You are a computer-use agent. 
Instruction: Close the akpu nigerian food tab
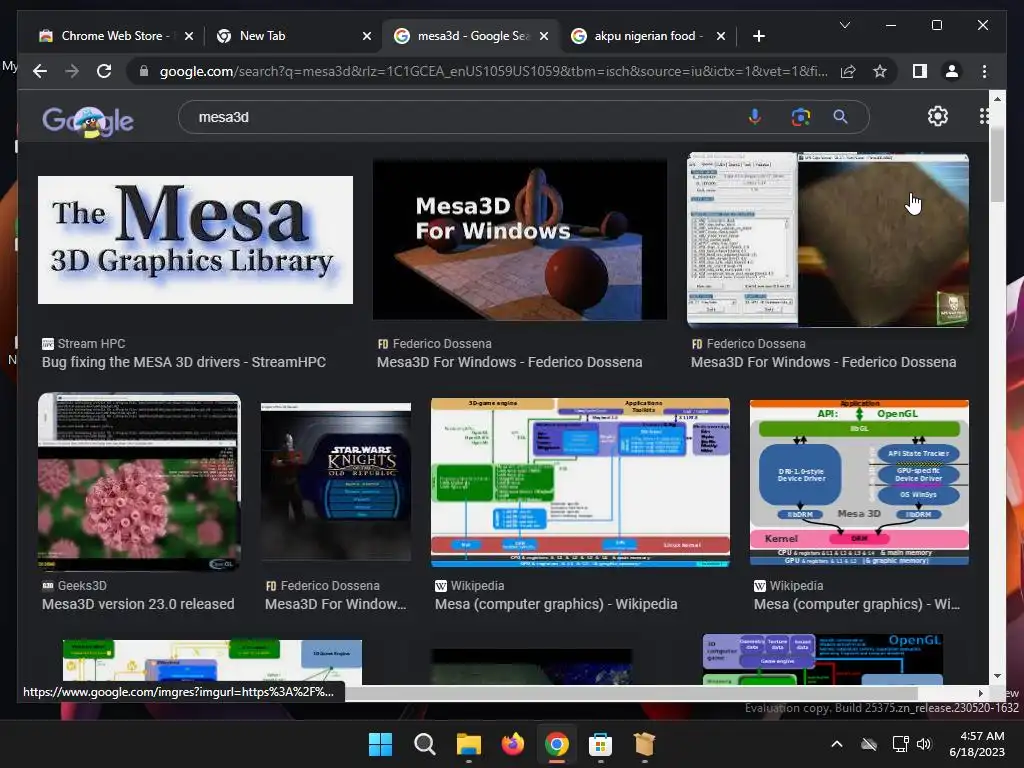click(x=720, y=36)
